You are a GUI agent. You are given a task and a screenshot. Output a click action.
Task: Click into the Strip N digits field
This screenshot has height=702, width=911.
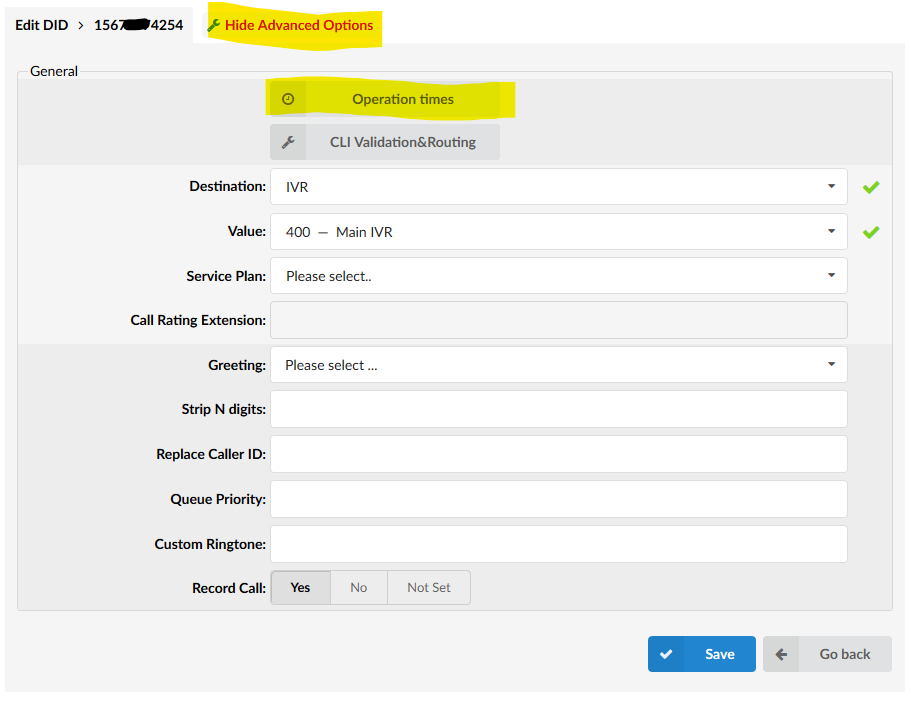point(558,409)
